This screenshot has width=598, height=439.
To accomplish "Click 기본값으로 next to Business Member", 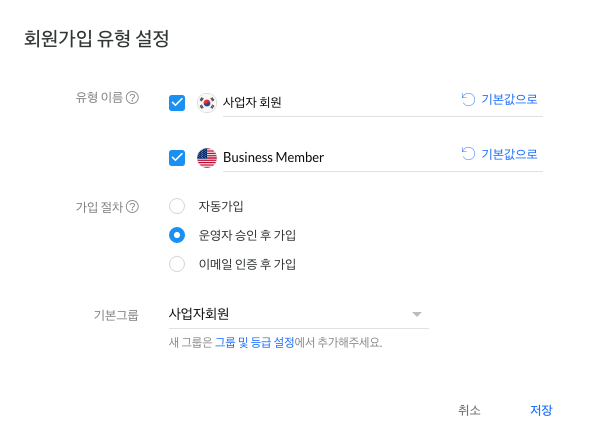I will click(x=509, y=154).
